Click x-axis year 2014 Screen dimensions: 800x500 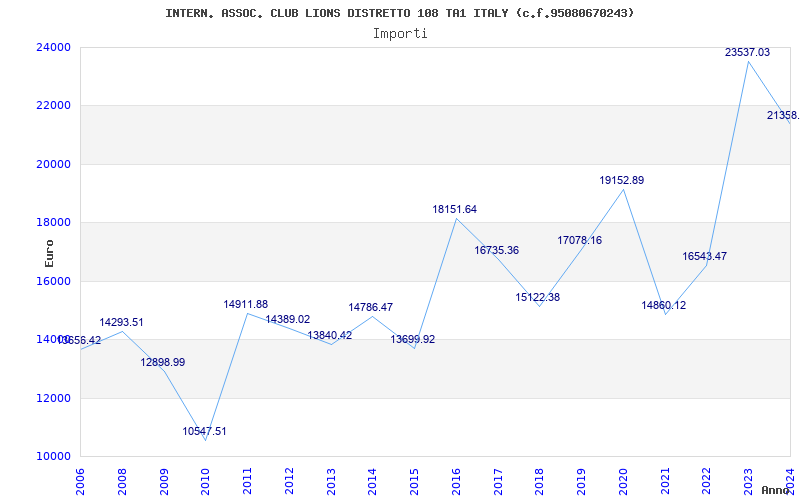tap(373, 482)
